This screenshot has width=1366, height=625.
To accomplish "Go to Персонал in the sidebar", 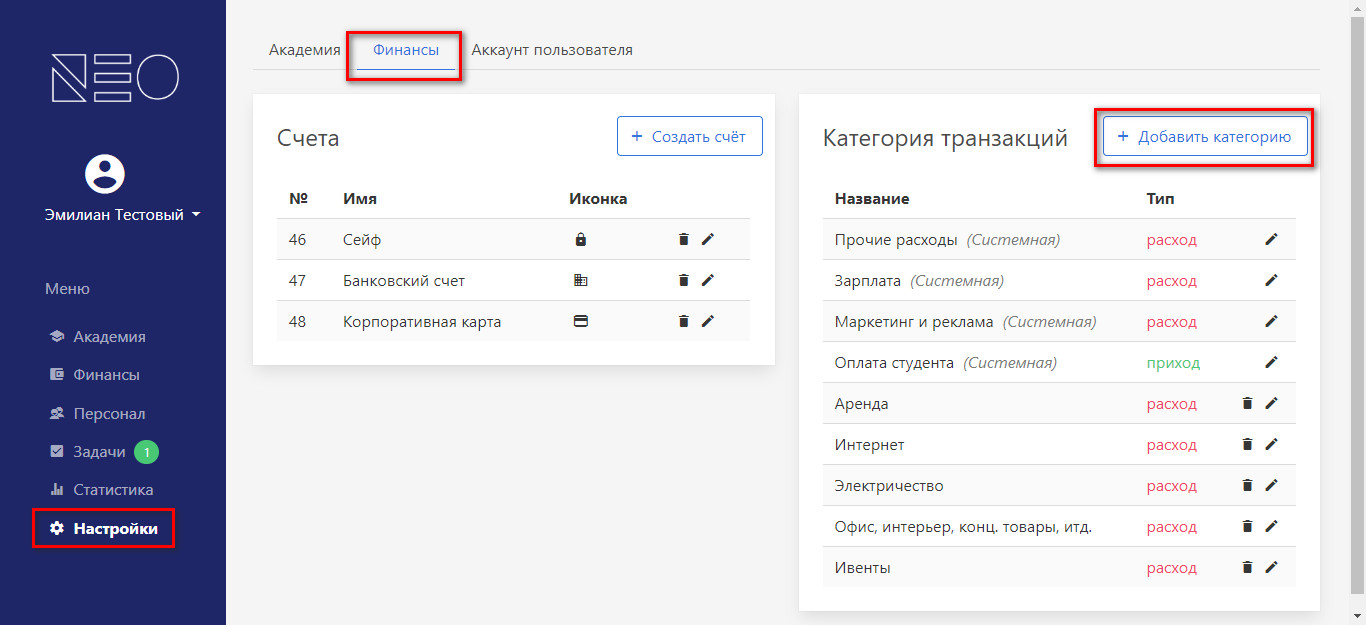I will [x=109, y=413].
